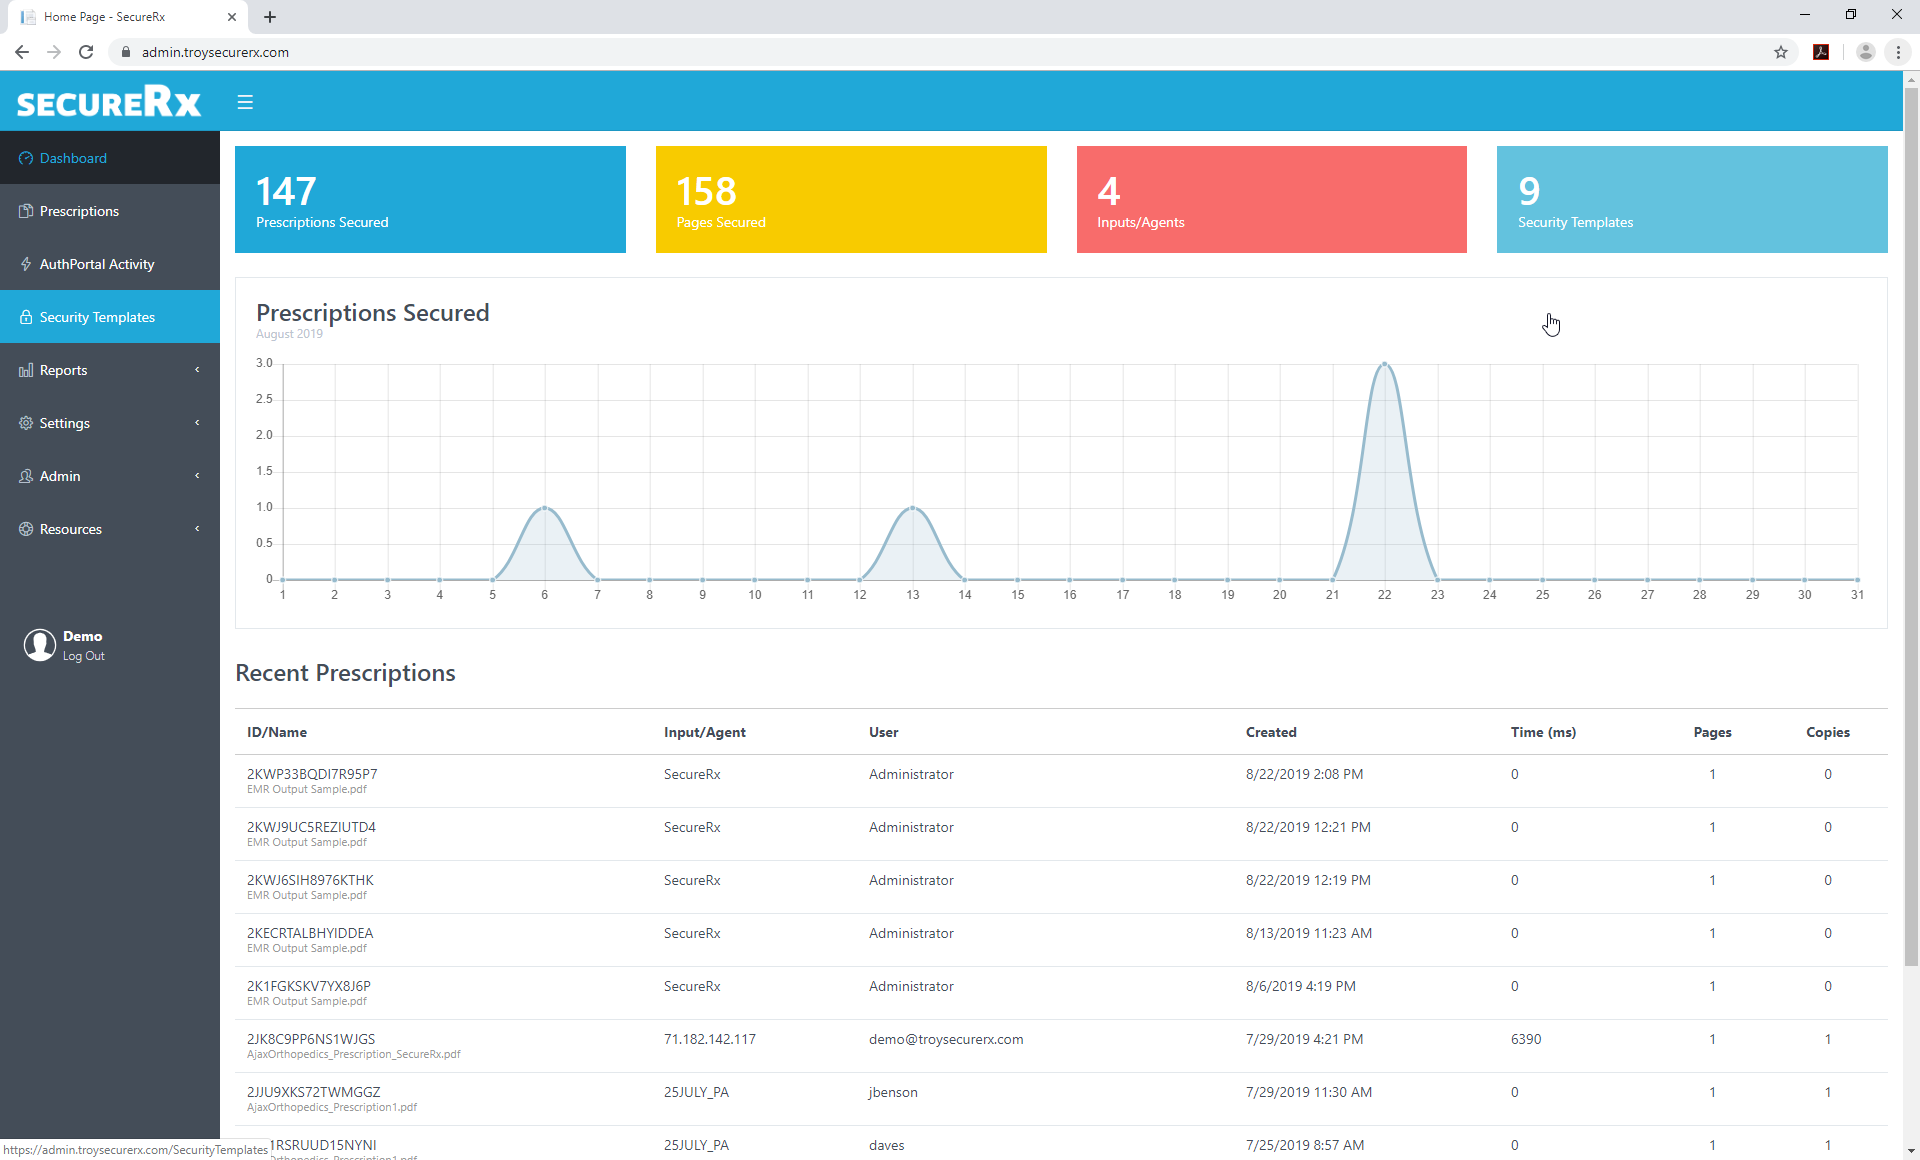Expand the Admin submenu
The height and width of the screenshot is (1160, 1920).
[110, 476]
